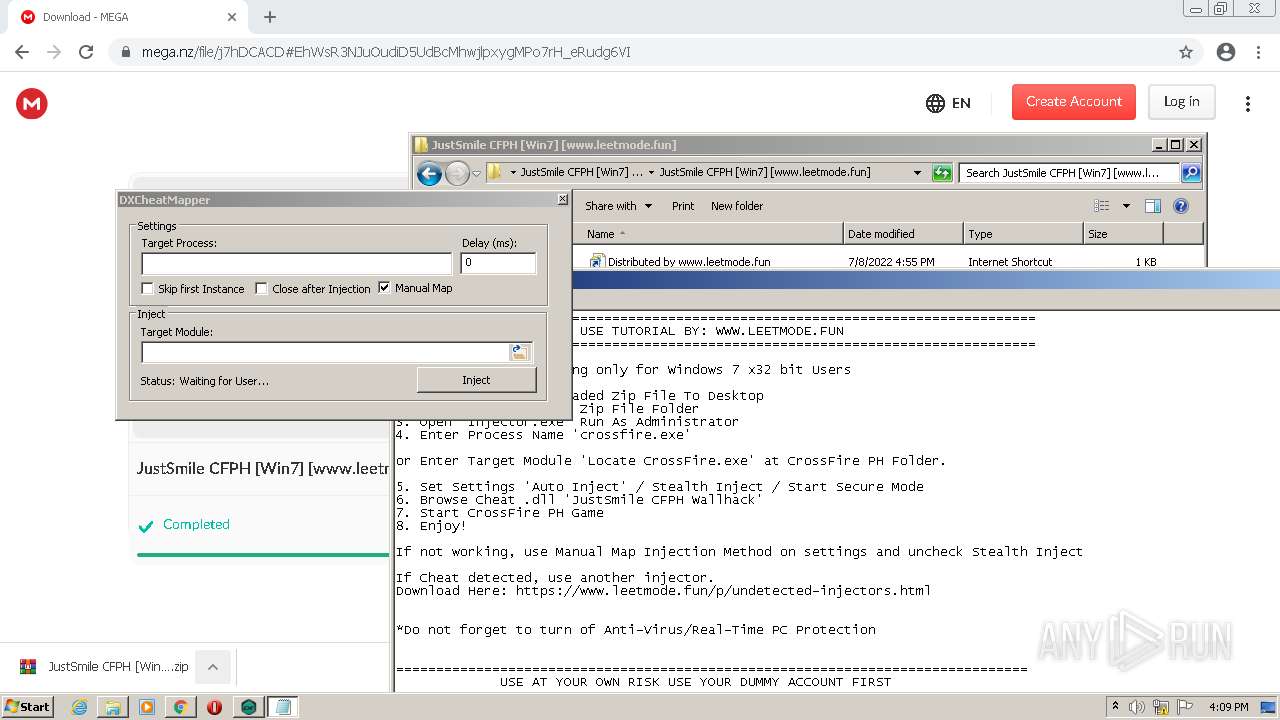
Task: Click Explorer back navigation arrow
Action: (x=429, y=173)
